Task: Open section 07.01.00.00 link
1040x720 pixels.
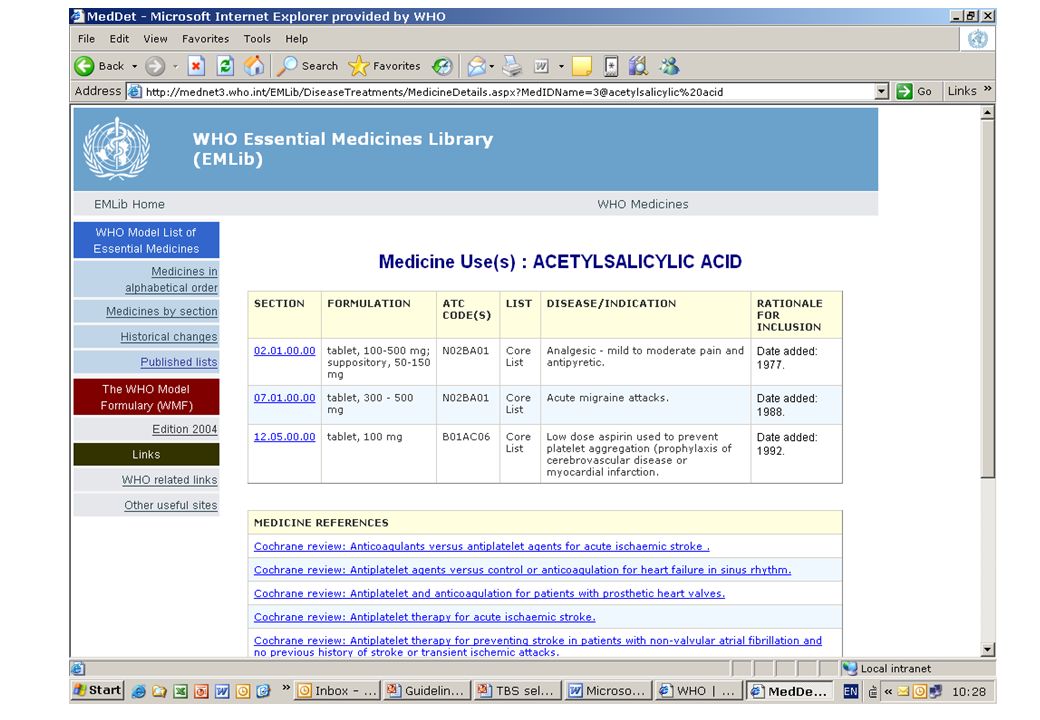Action: click(285, 398)
